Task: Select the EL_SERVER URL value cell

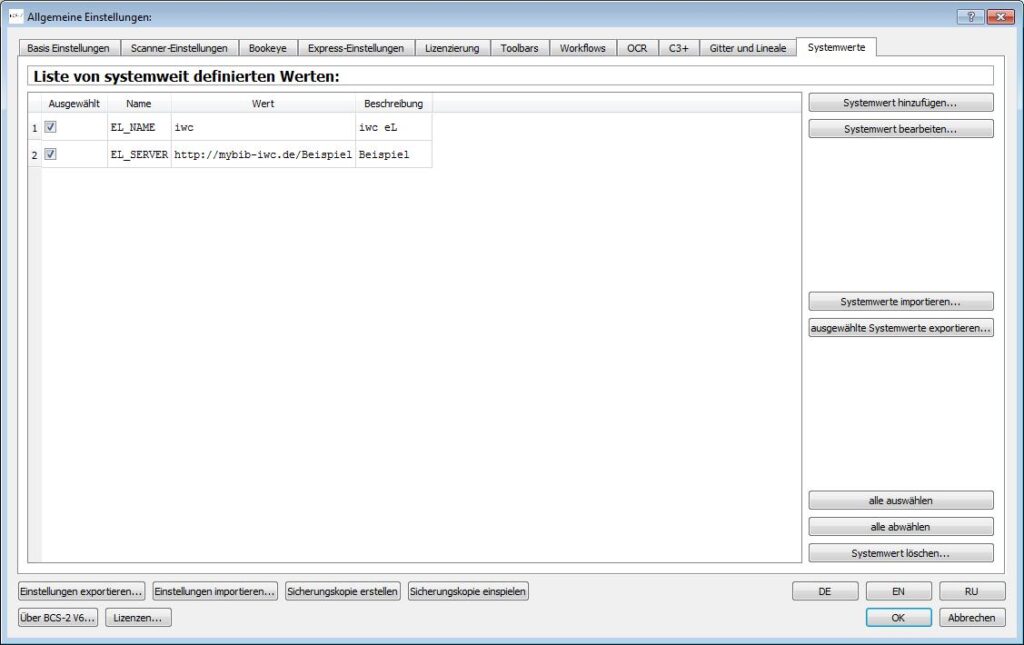Action: click(263, 155)
